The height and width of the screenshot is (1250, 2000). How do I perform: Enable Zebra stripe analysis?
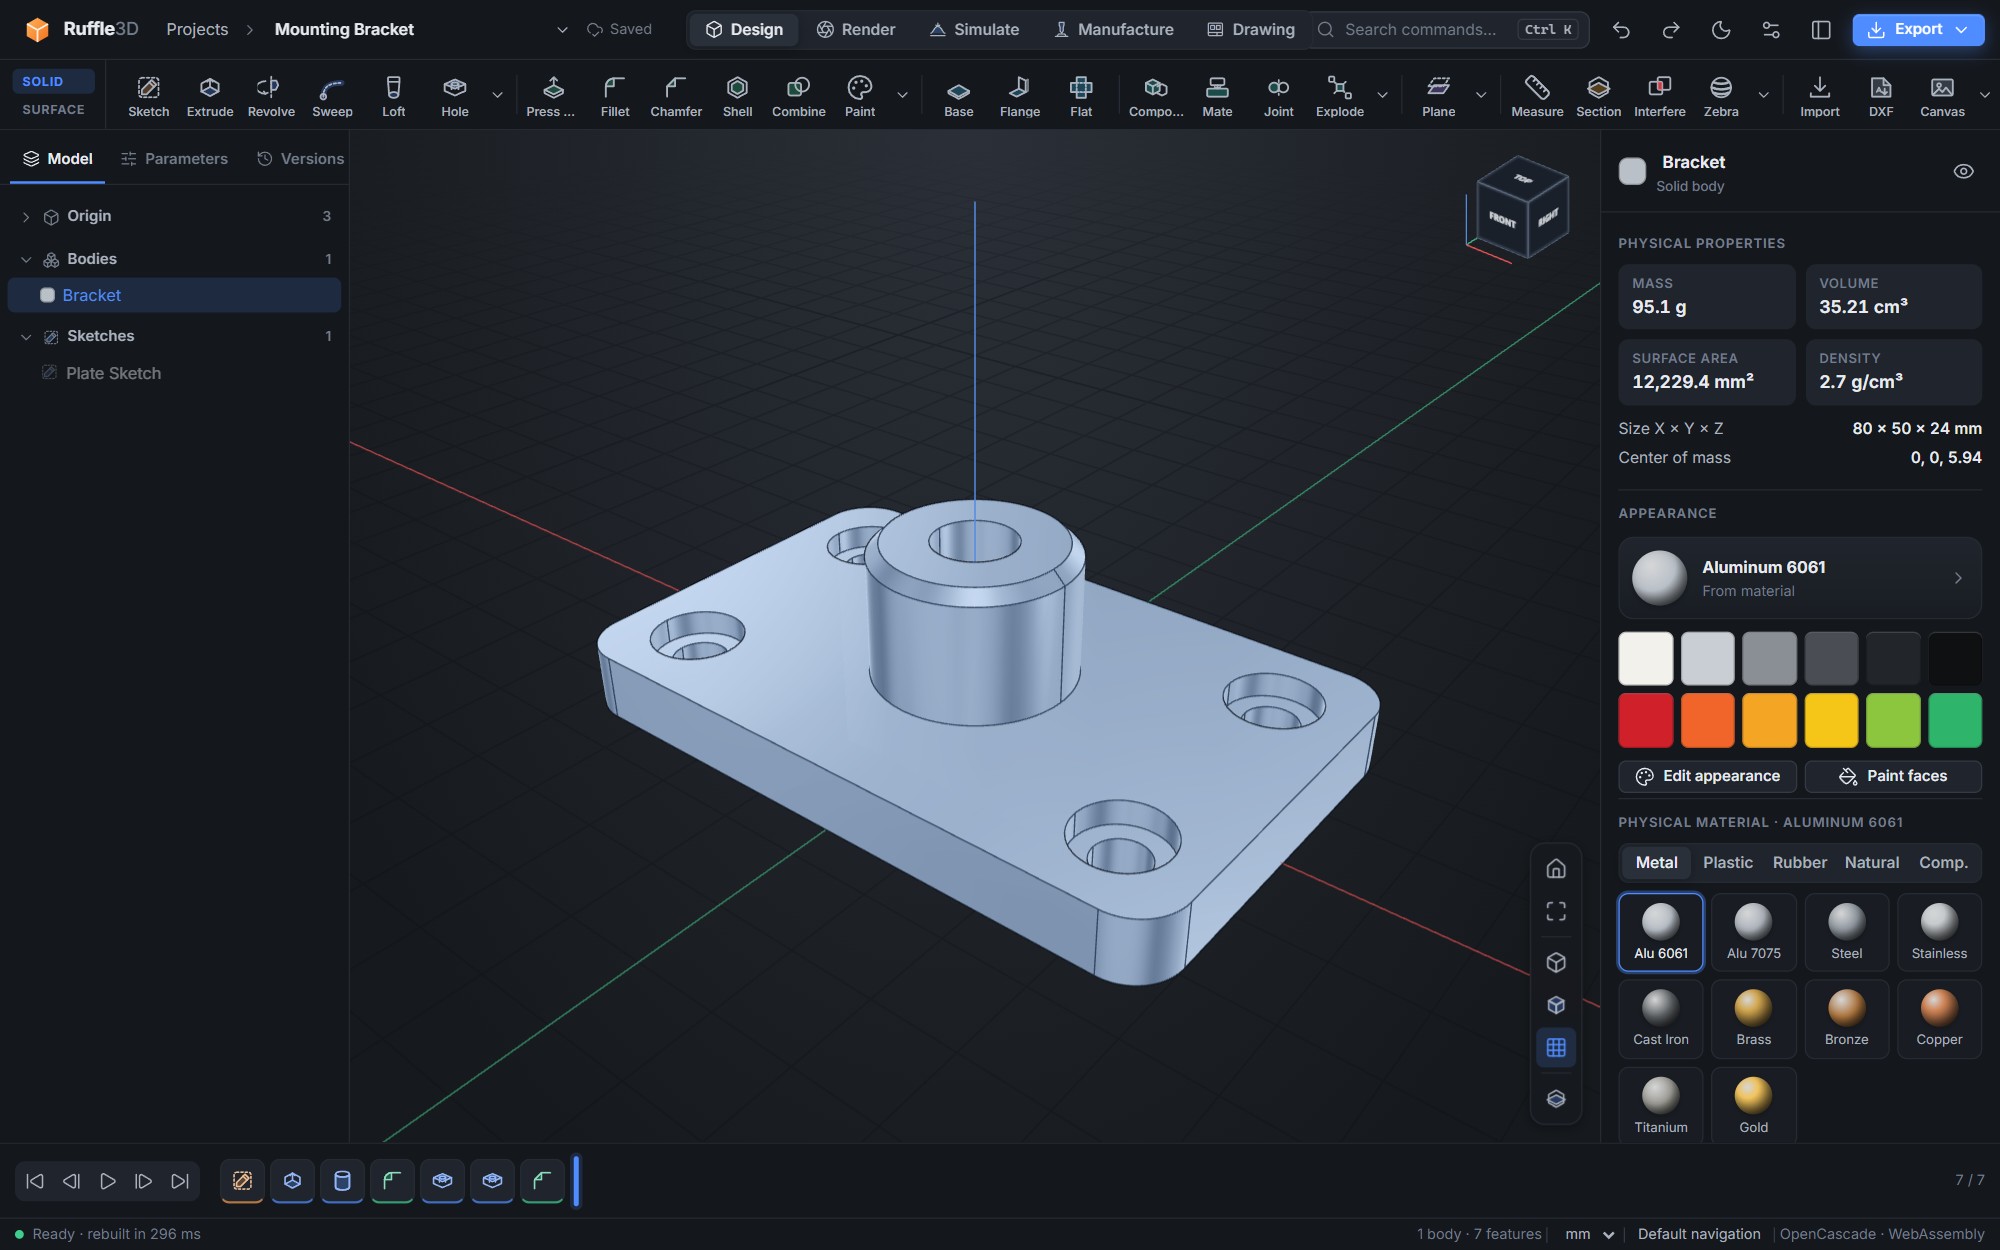click(1721, 96)
